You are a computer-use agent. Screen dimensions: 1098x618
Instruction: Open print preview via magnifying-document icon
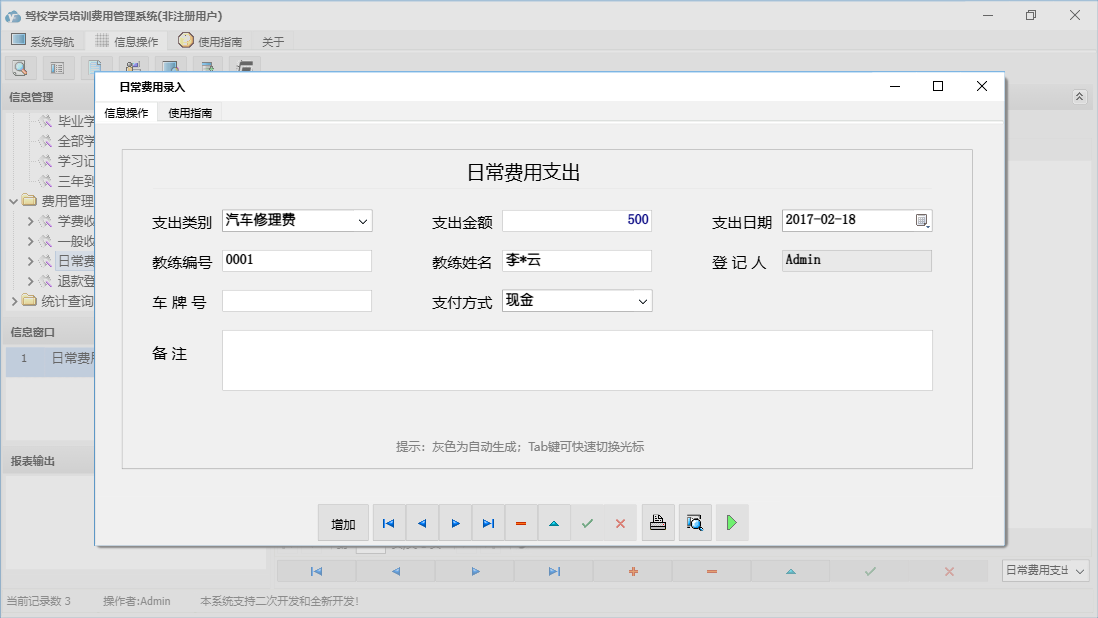(x=695, y=522)
